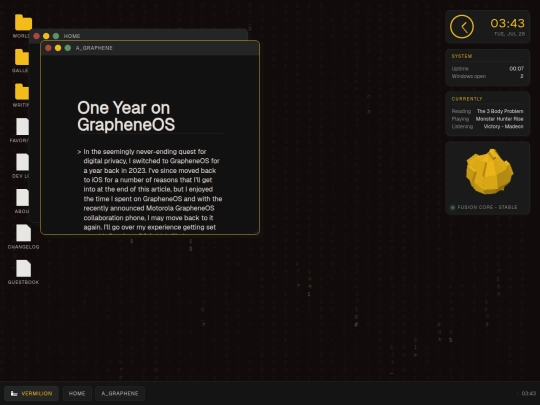Viewport: 540px width, 405px height.
Task: Click the A_GRAPHENE window title text
Action: pyautogui.click(x=94, y=48)
